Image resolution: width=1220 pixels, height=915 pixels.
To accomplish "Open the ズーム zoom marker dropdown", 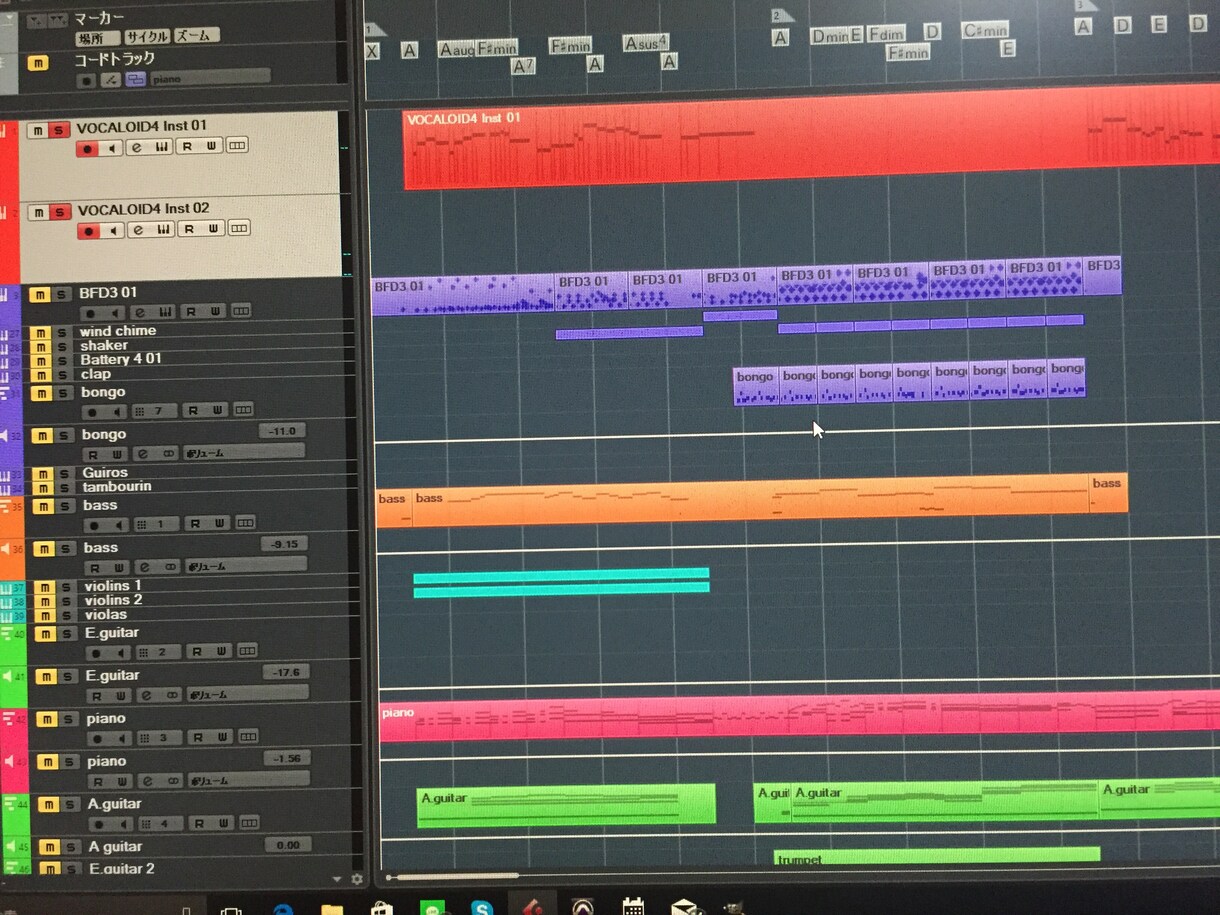I will 195,36.
